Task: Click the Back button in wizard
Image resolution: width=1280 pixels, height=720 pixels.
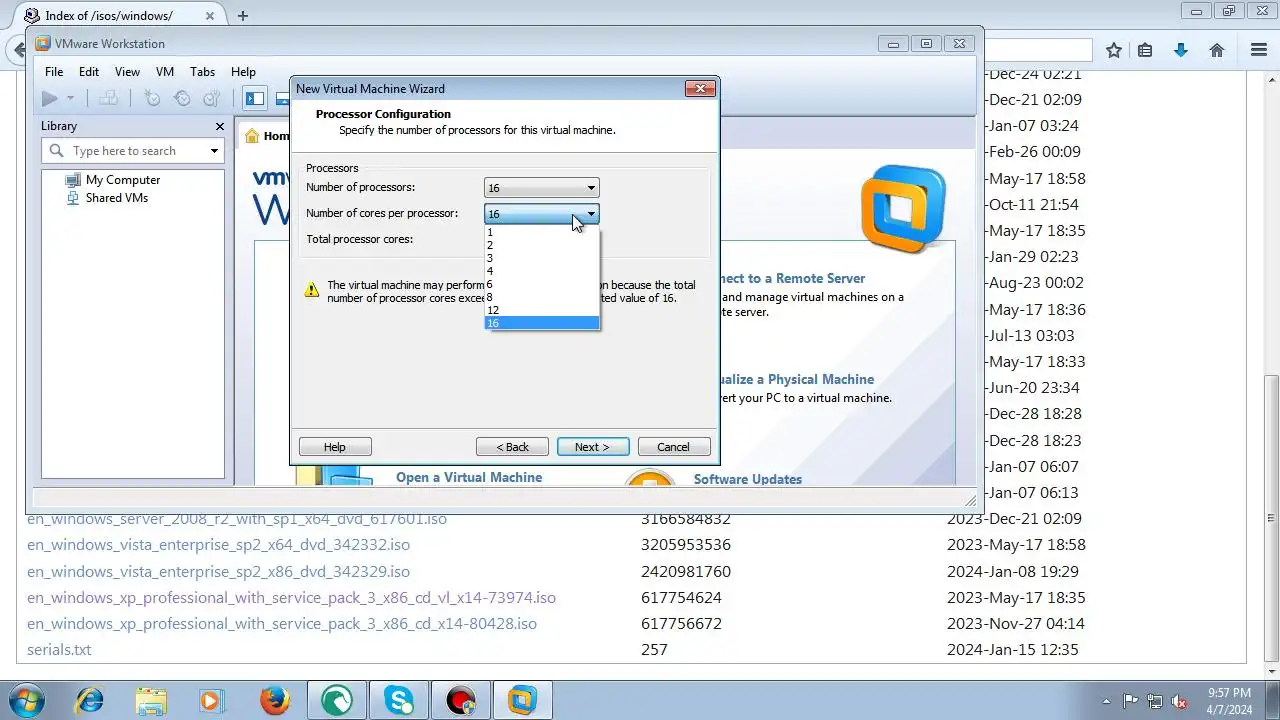Action: click(x=512, y=447)
